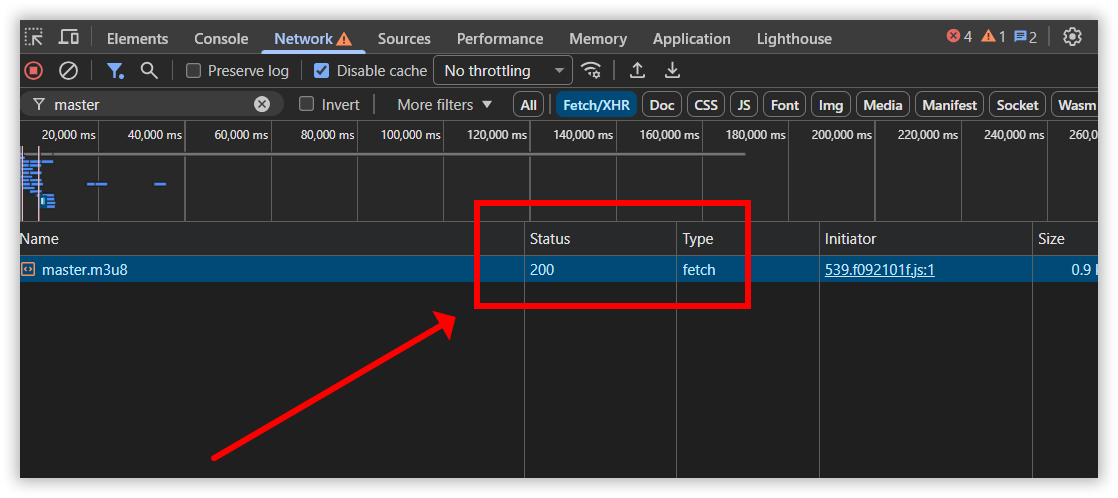
Task: Open the Application tab
Action: (x=692, y=39)
